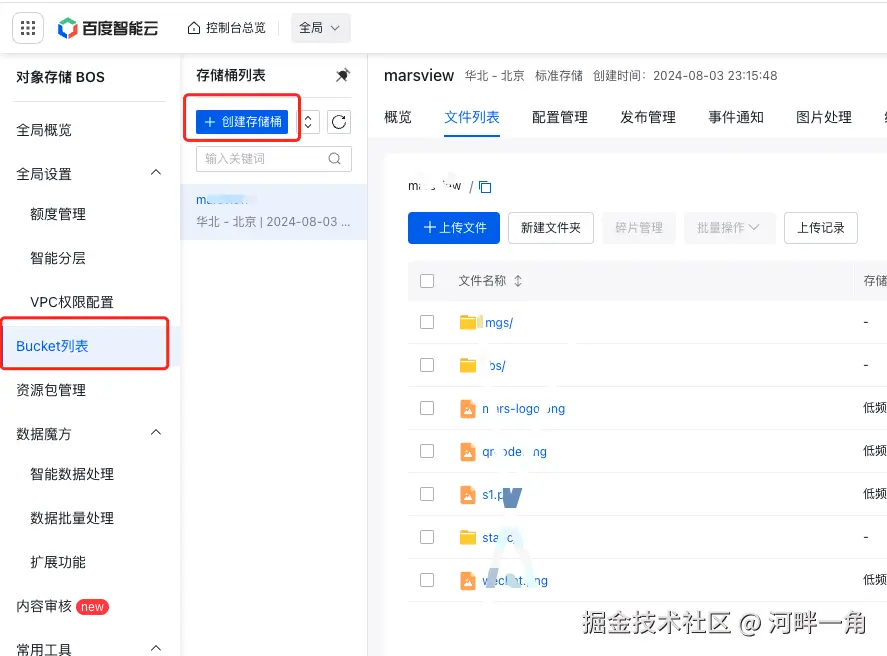Screen dimensions: 887x656
Task: Open 额度管理 in the sidebar
Action: click(x=58, y=214)
